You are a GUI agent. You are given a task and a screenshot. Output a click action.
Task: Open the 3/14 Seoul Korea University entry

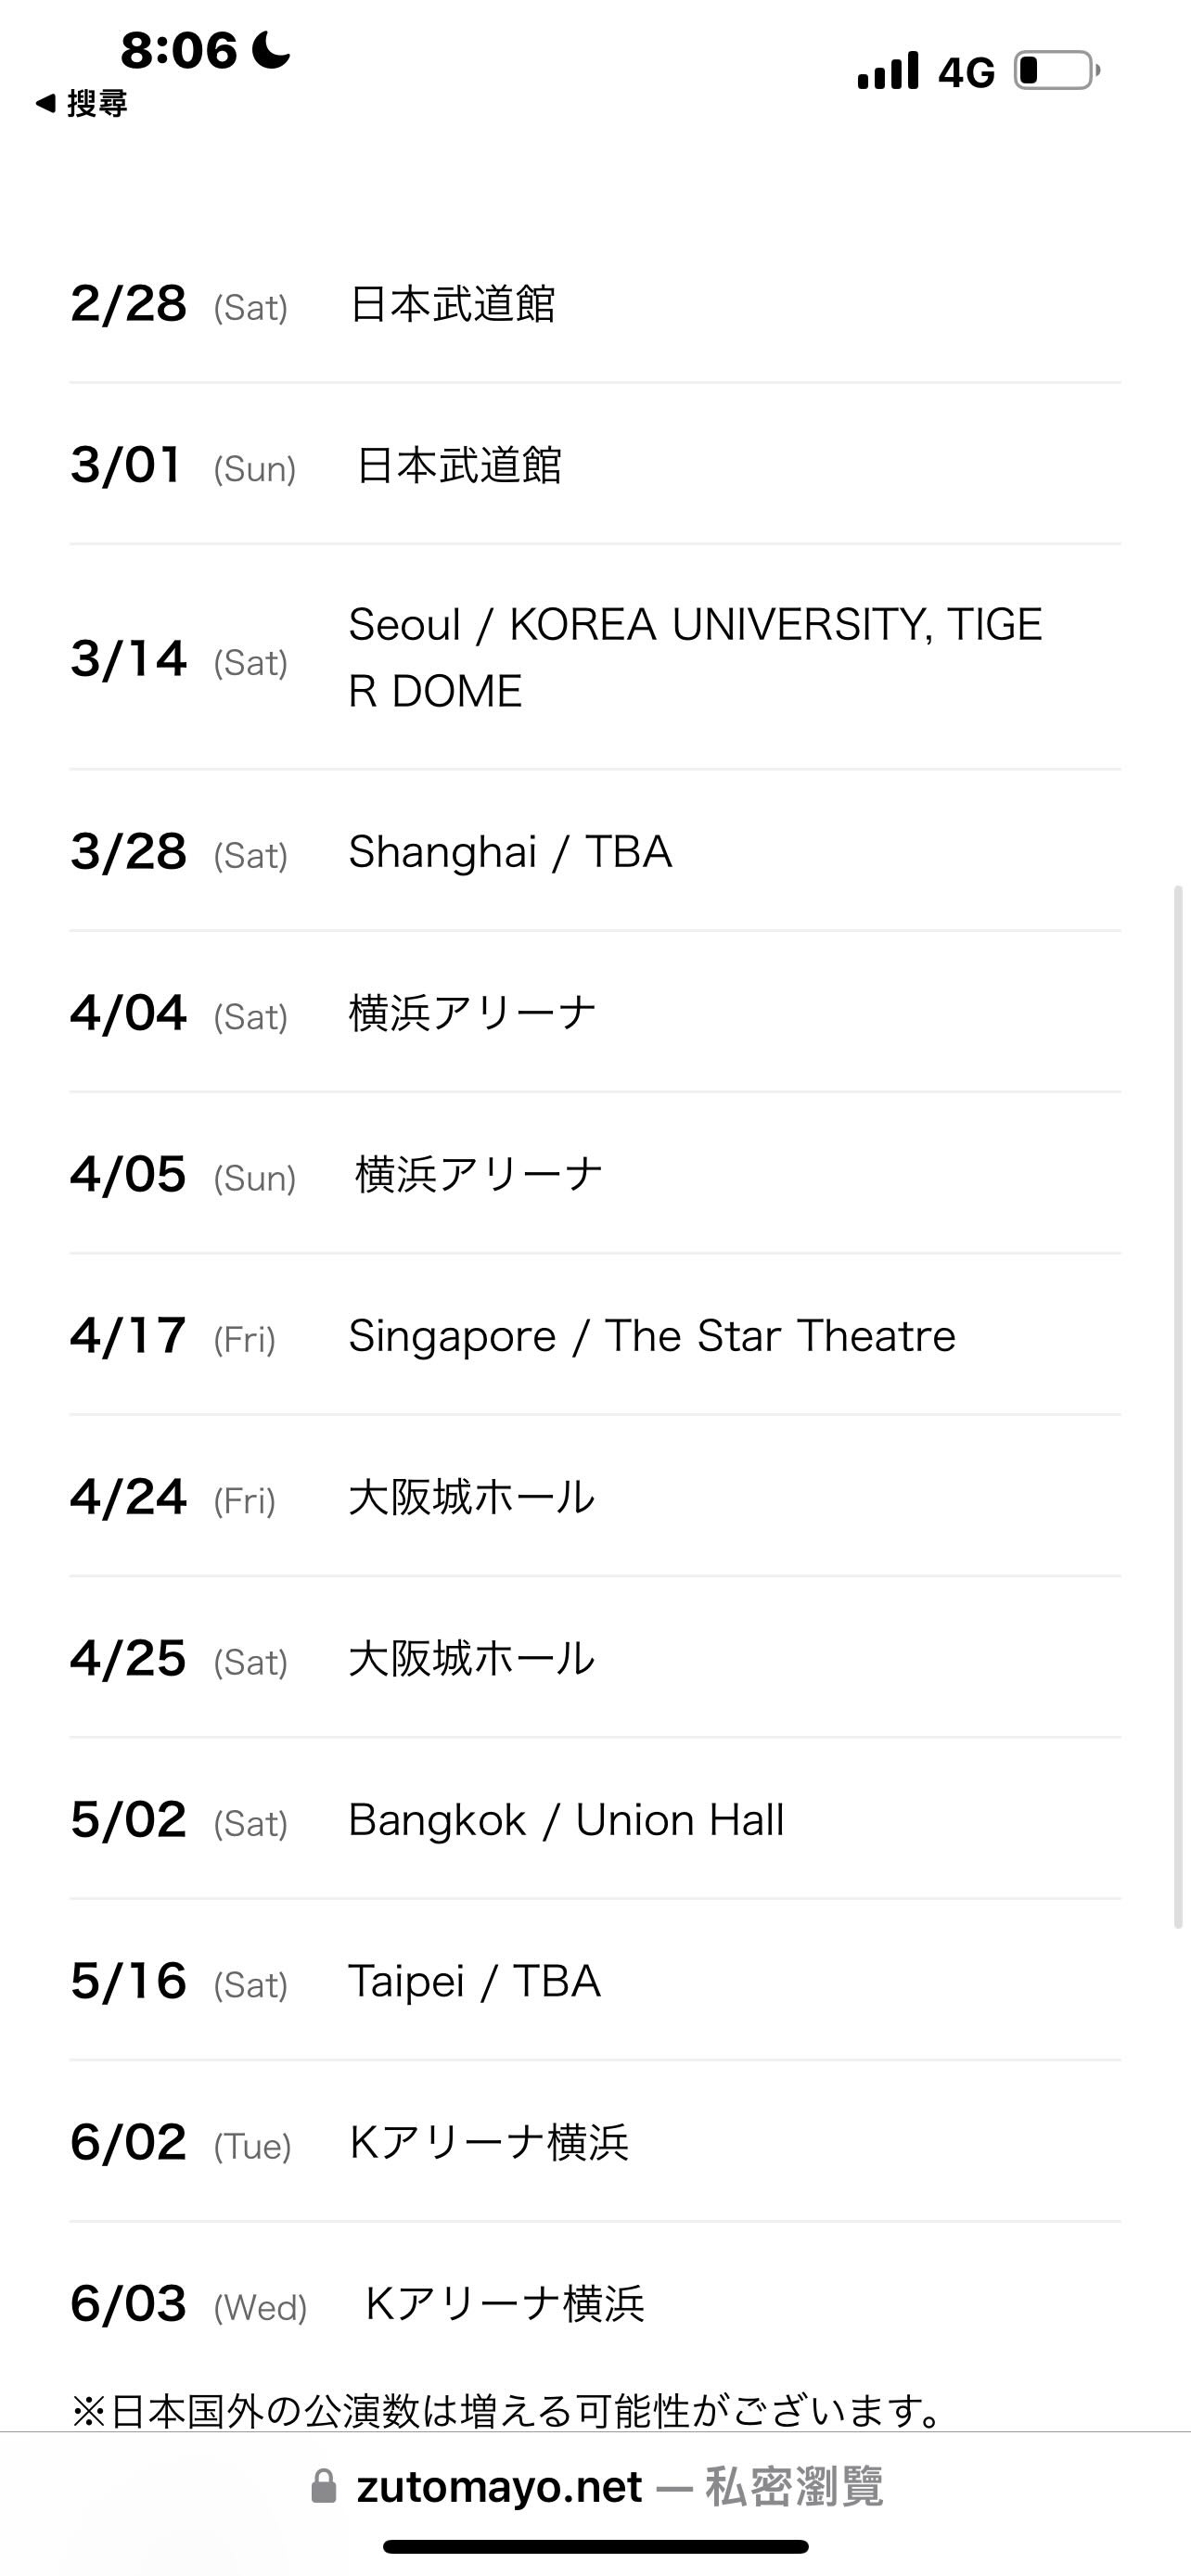pyautogui.click(x=594, y=658)
